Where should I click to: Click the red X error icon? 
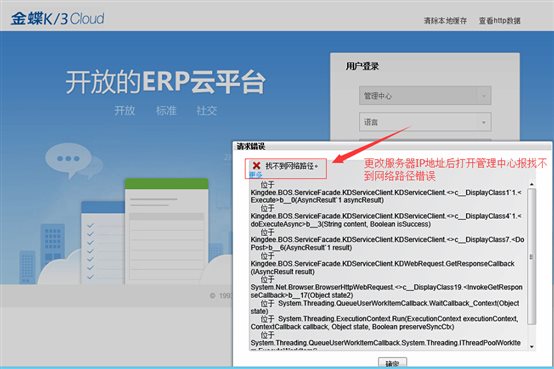pos(257,165)
